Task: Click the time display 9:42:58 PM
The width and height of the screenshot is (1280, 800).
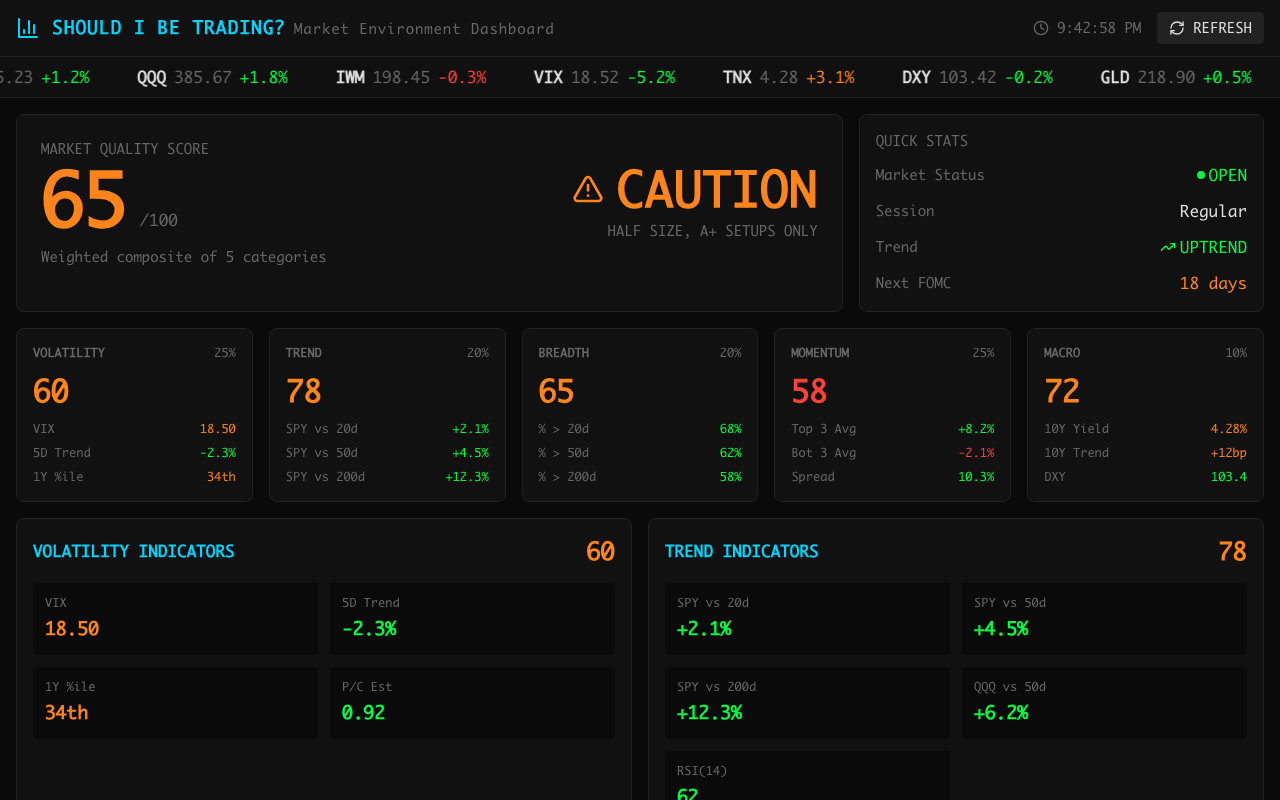Action: [1099, 28]
